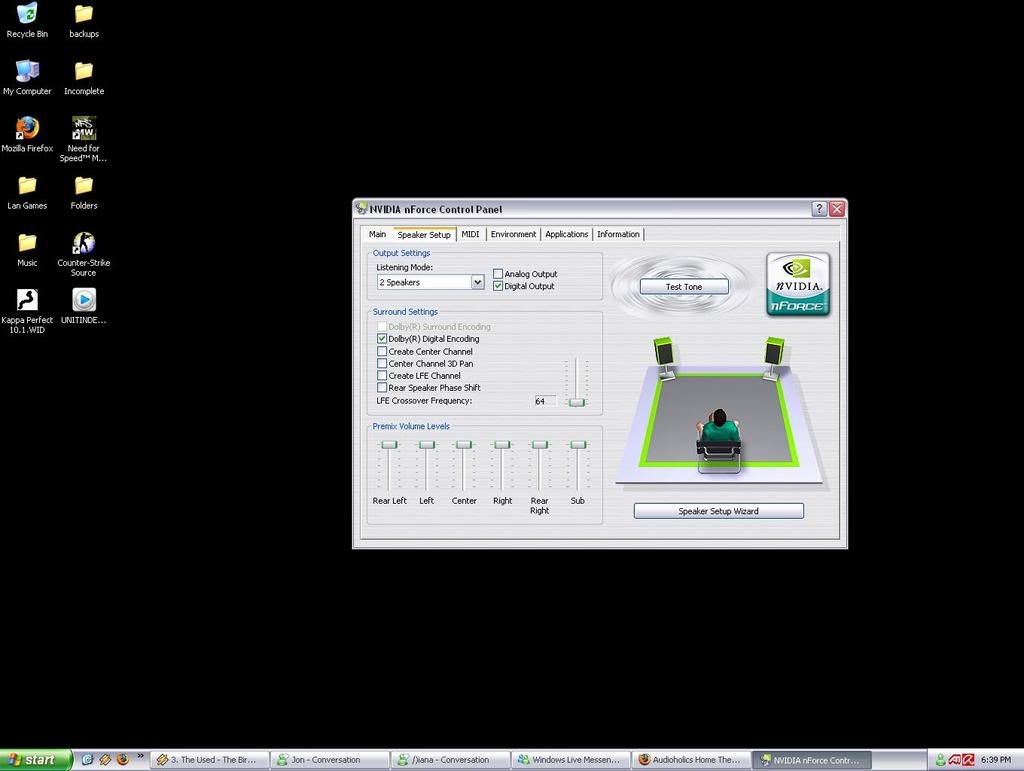Go to the Environment tab
Viewport: 1024px width, 771px height.
pos(513,234)
